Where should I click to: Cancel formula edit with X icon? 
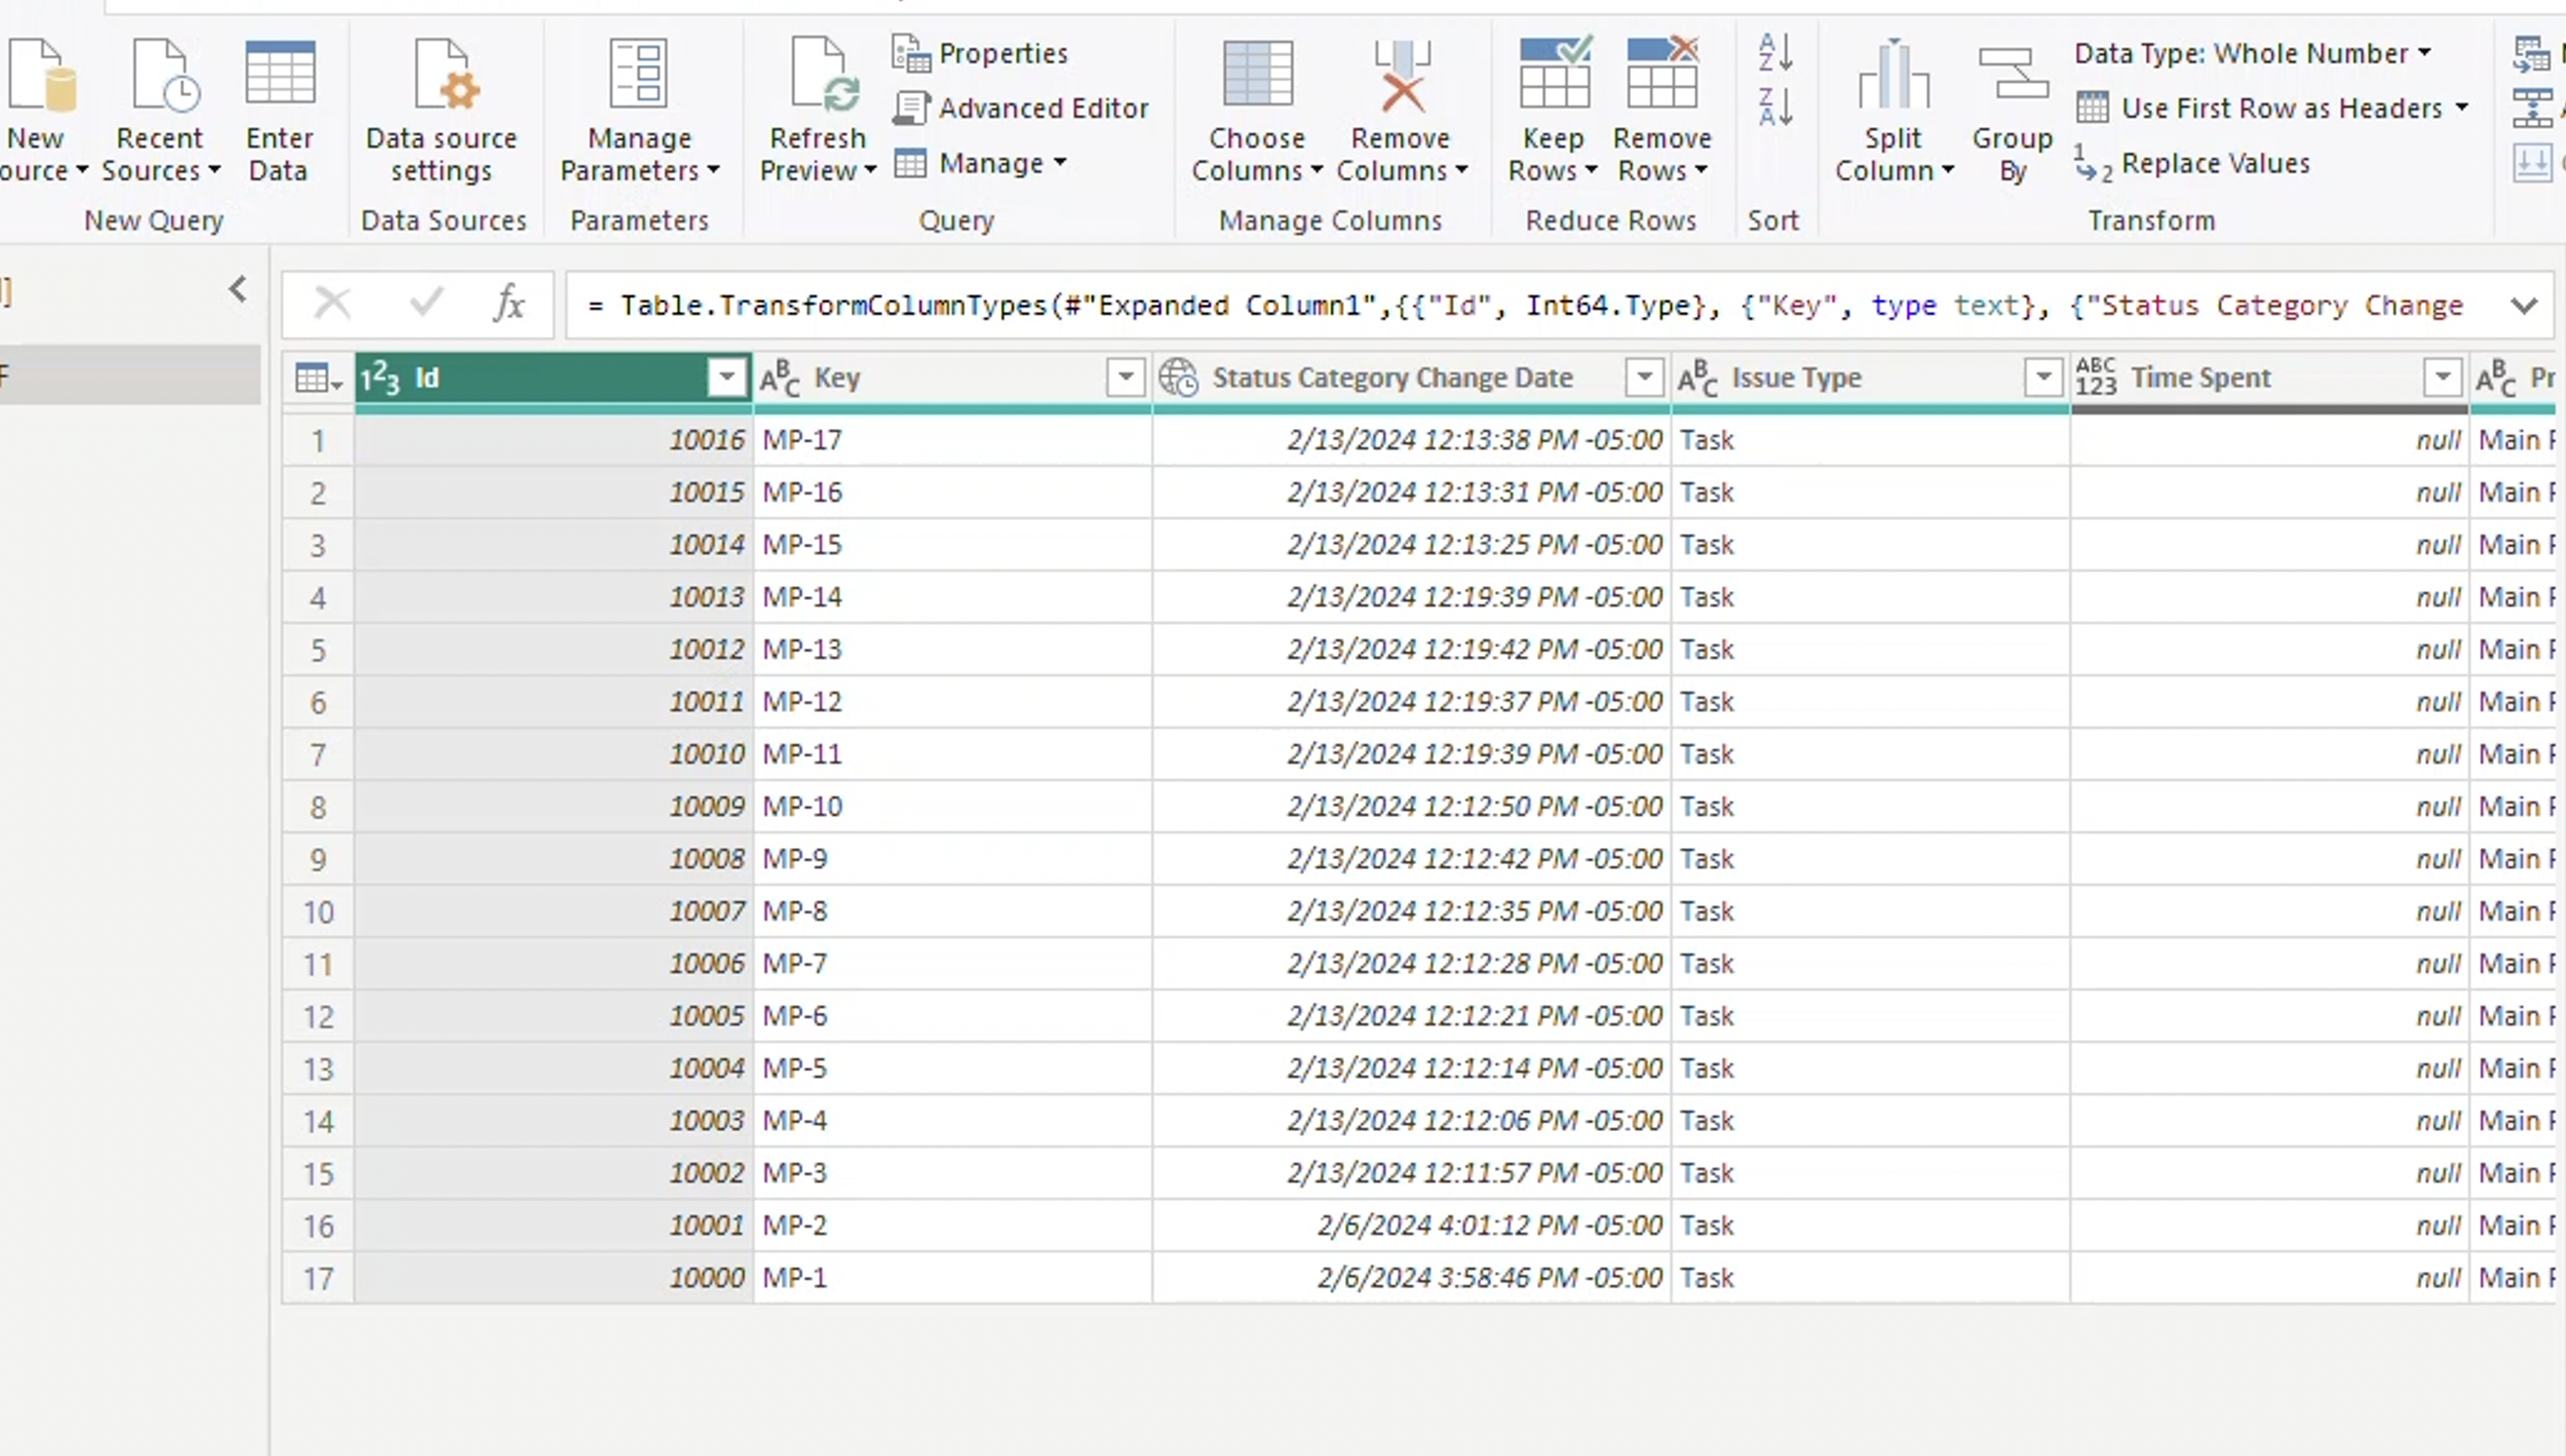333,302
